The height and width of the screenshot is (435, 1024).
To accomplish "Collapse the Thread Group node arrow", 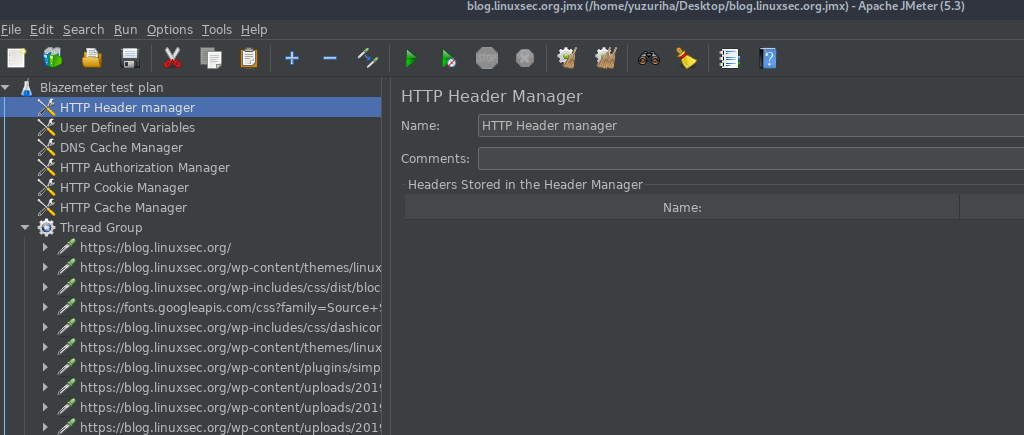I will point(25,227).
